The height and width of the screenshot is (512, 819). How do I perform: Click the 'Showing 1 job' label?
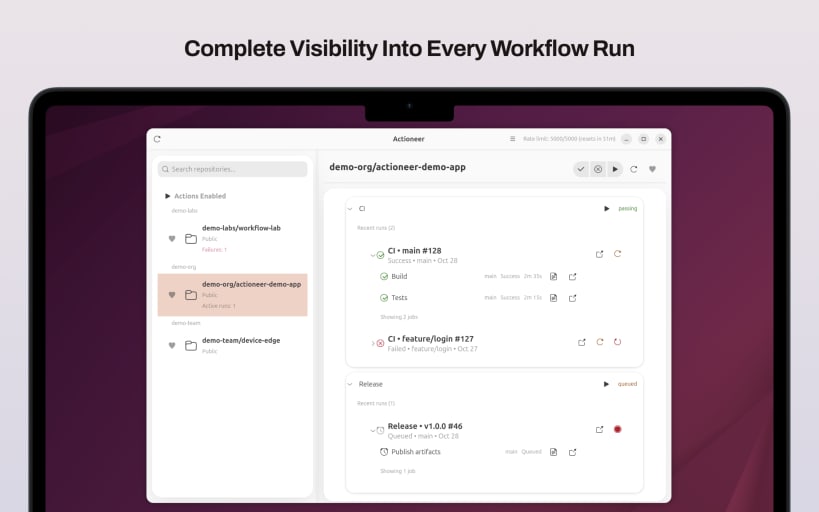(397, 471)
